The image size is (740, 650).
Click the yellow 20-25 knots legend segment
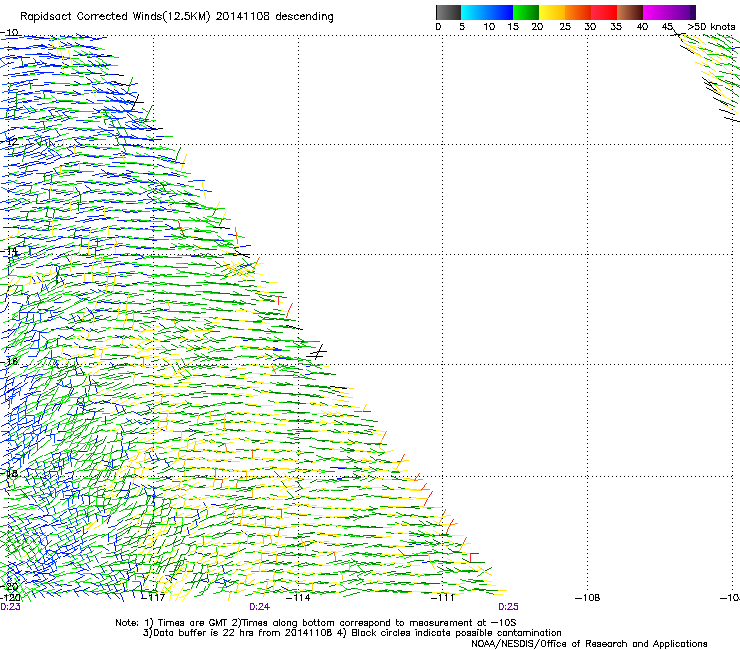552,12
